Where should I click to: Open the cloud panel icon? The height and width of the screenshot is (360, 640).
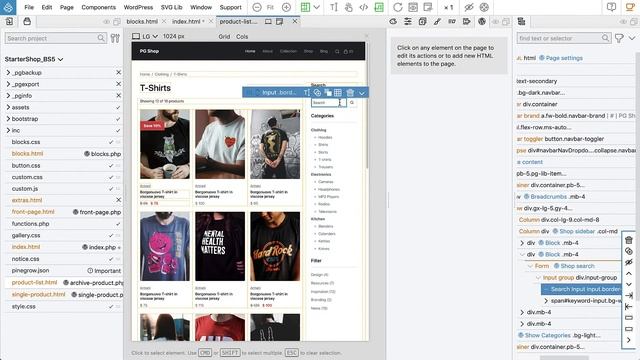393,21
